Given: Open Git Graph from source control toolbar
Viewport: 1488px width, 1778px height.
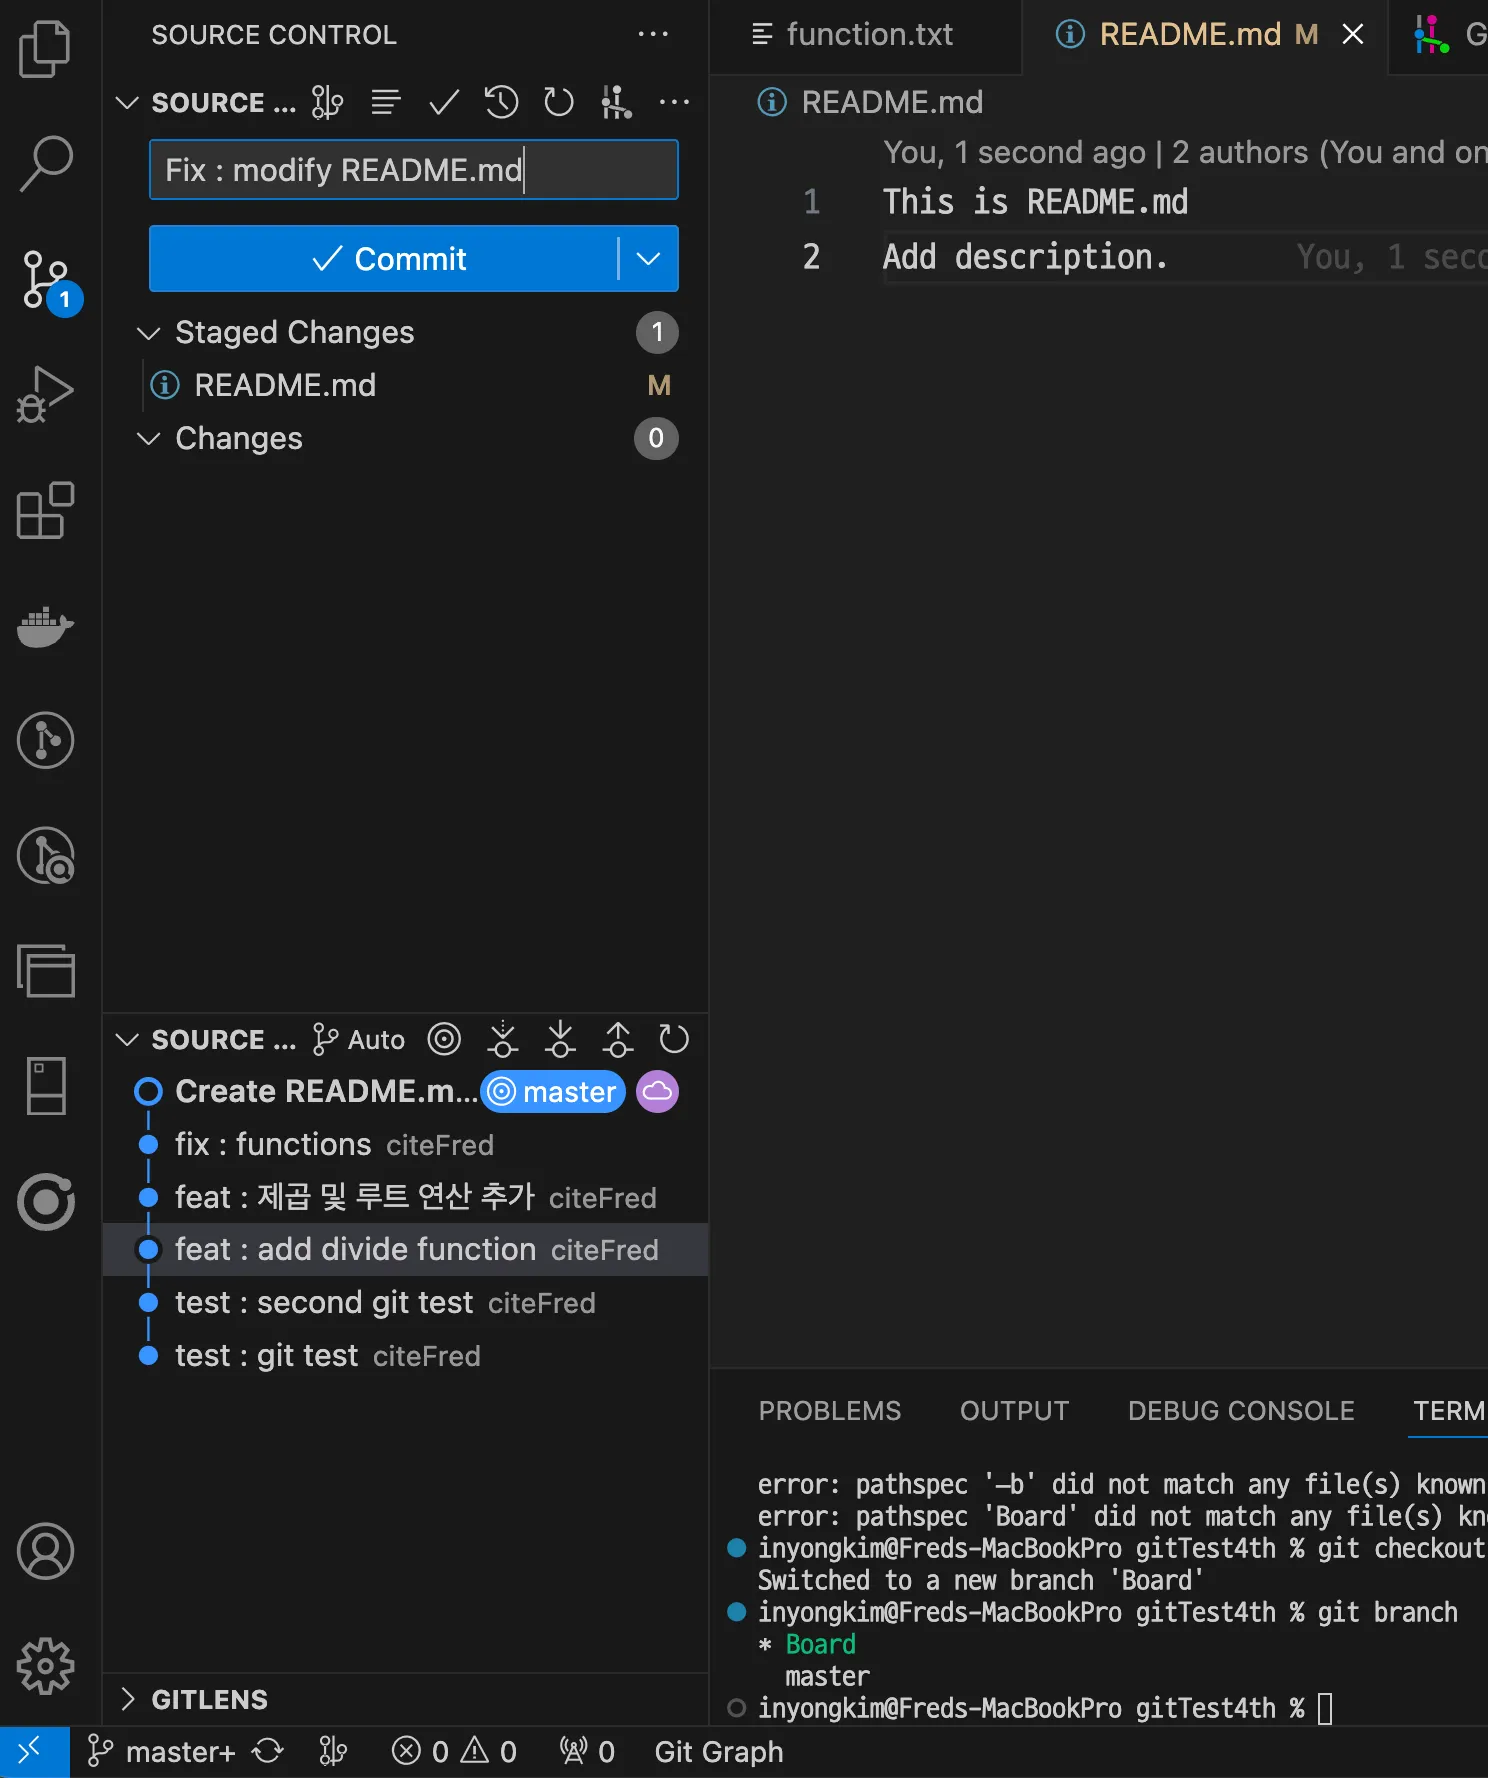Looking at the screenshot, I should (x=616, y=102).
